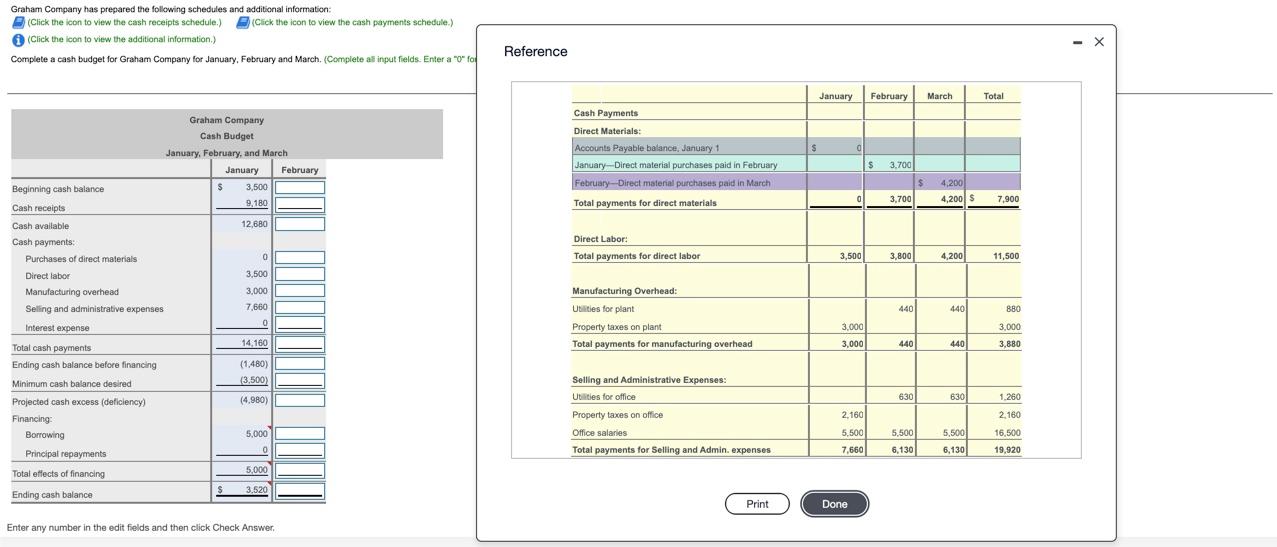The image size is (1277, 547).
Task: Select February Borrowing input field
Action: click(x=300, y=434)
